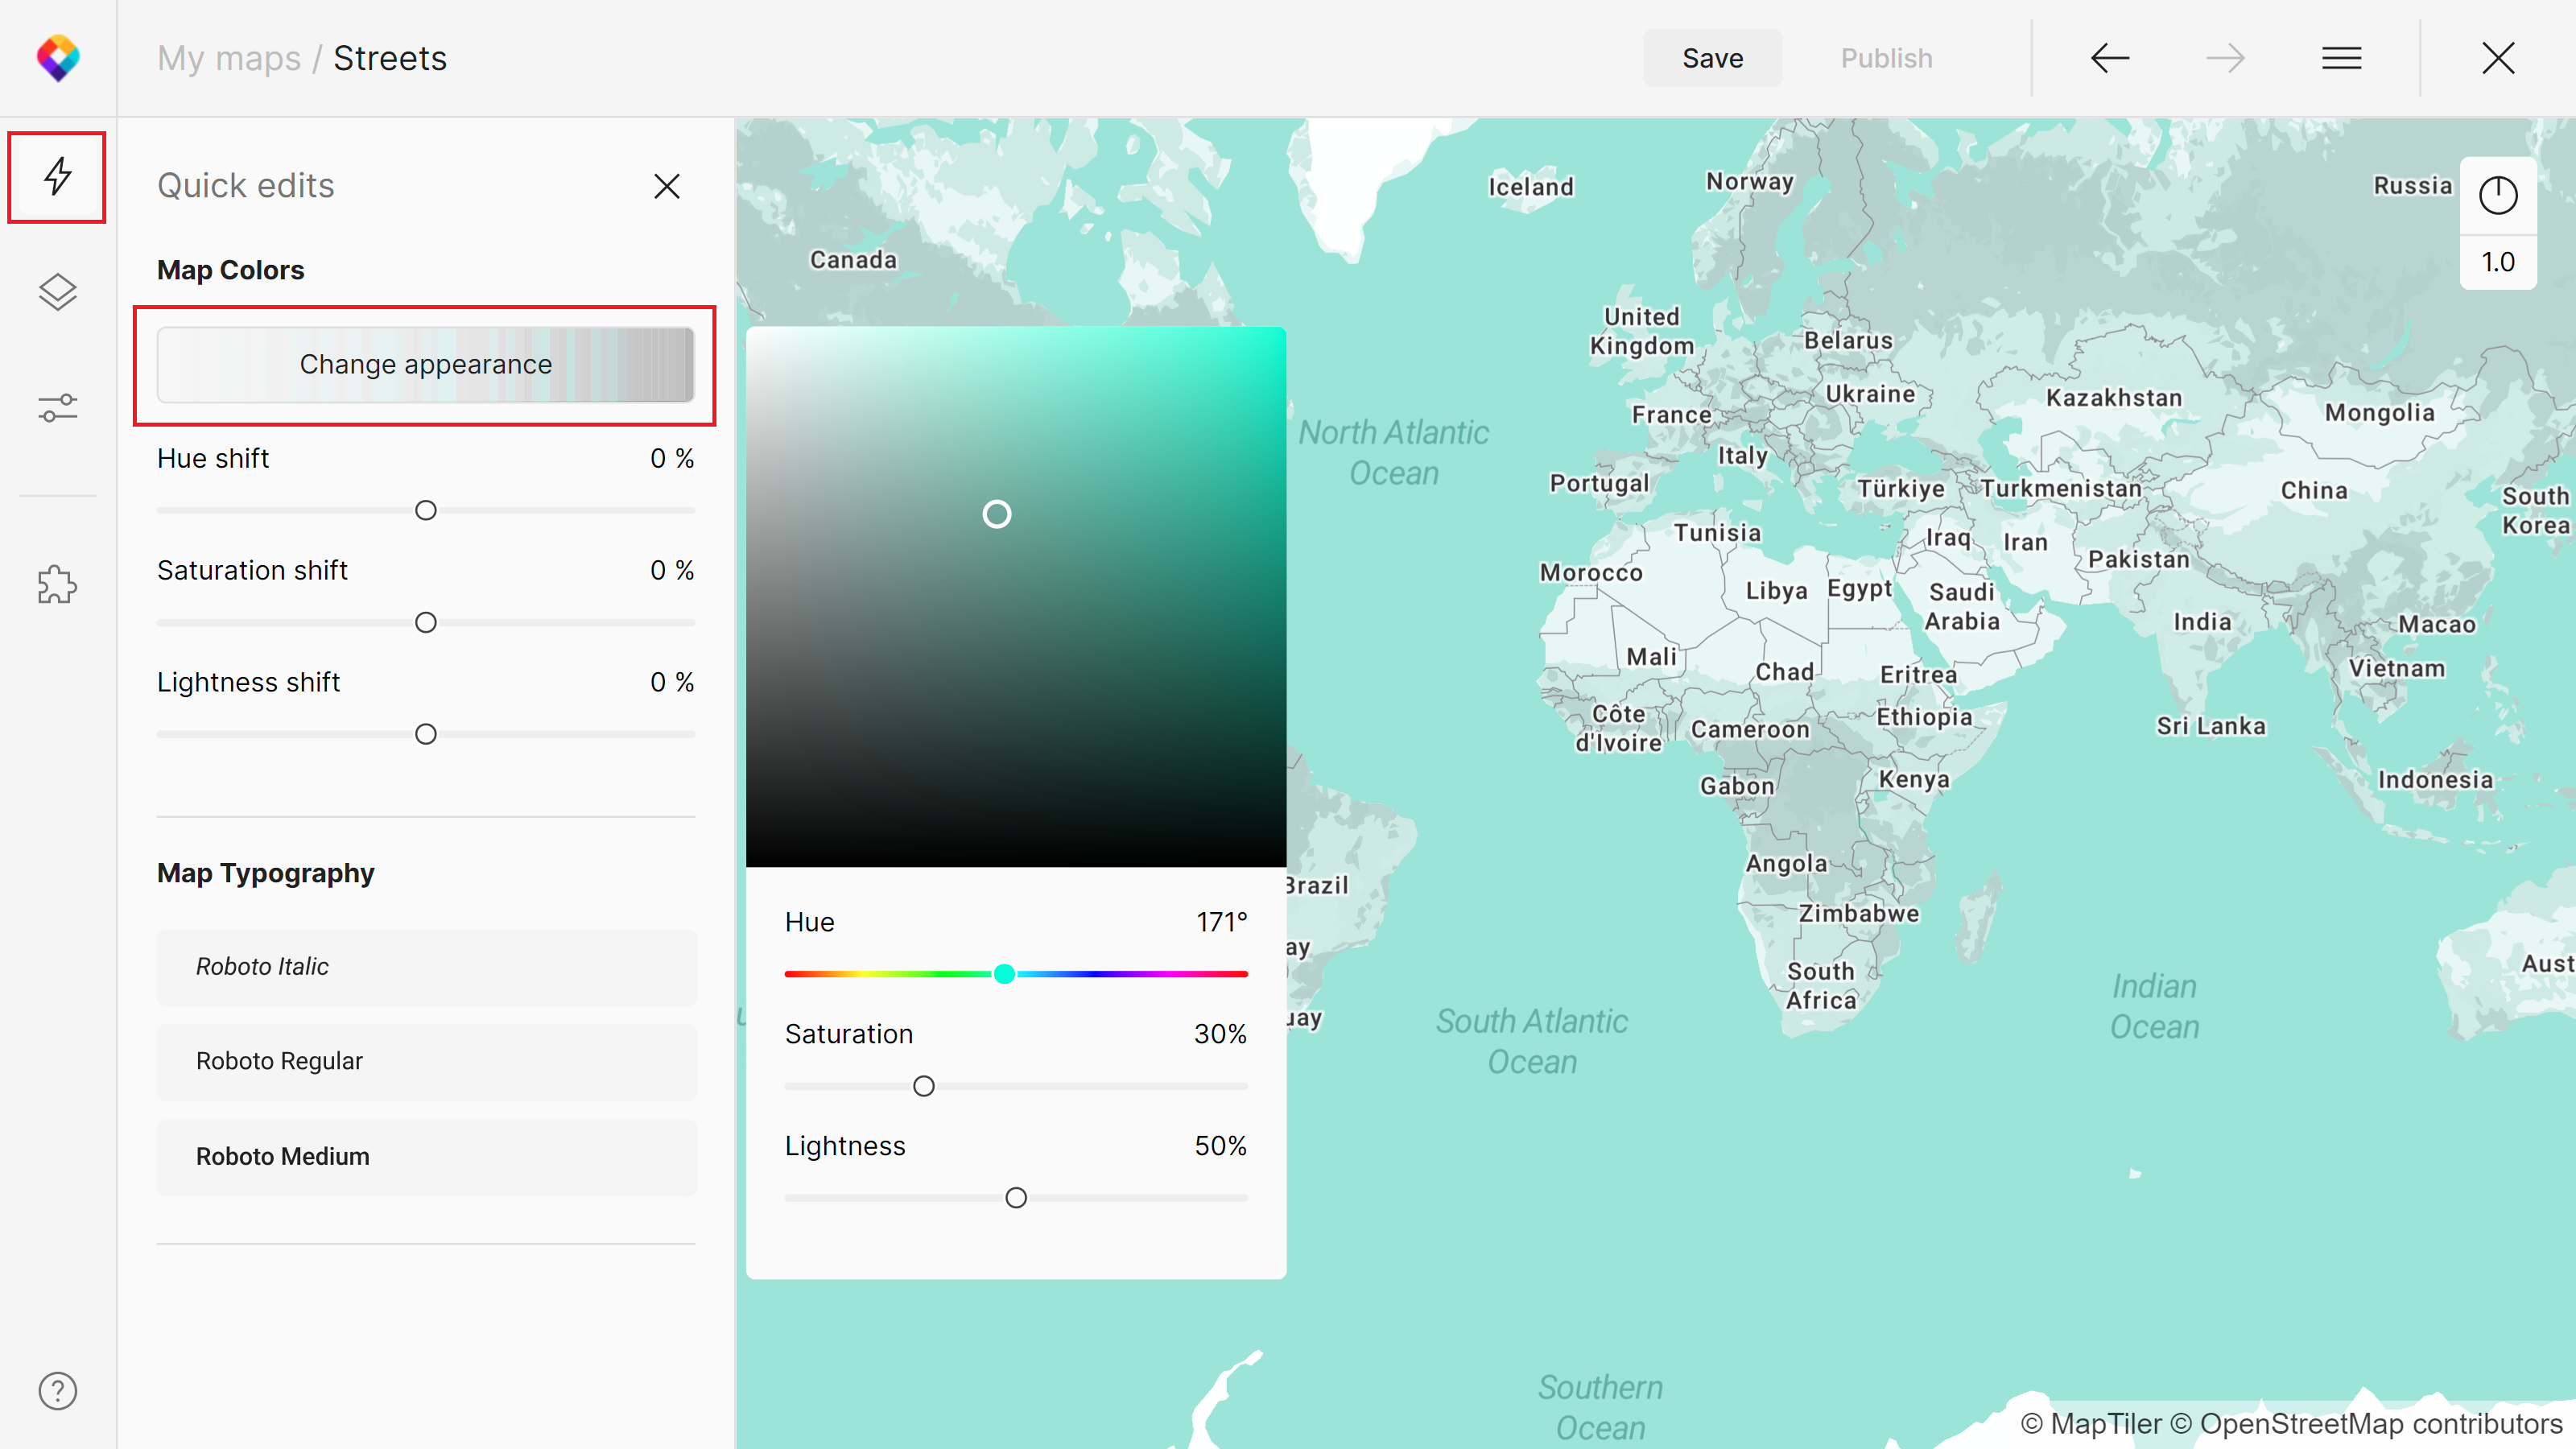Click the Sri Lanka label on map
This screenshot has height=1449, width=2576.
click(x=2210, y=726)
